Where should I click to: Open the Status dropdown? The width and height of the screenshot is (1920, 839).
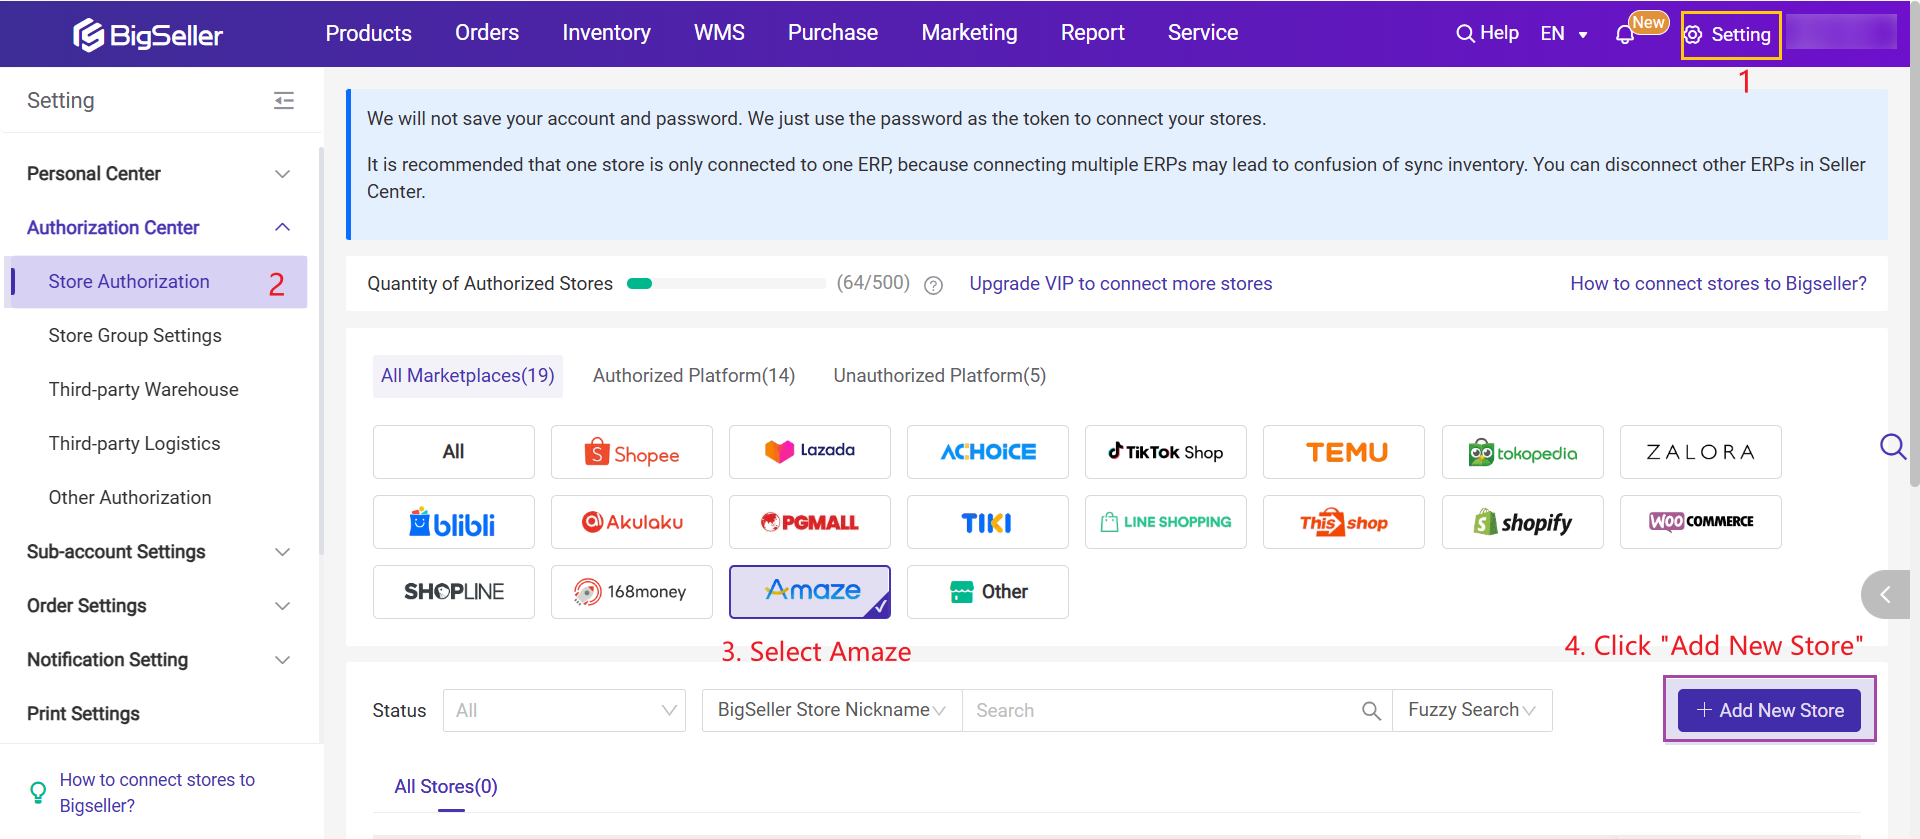coord(564,711)
